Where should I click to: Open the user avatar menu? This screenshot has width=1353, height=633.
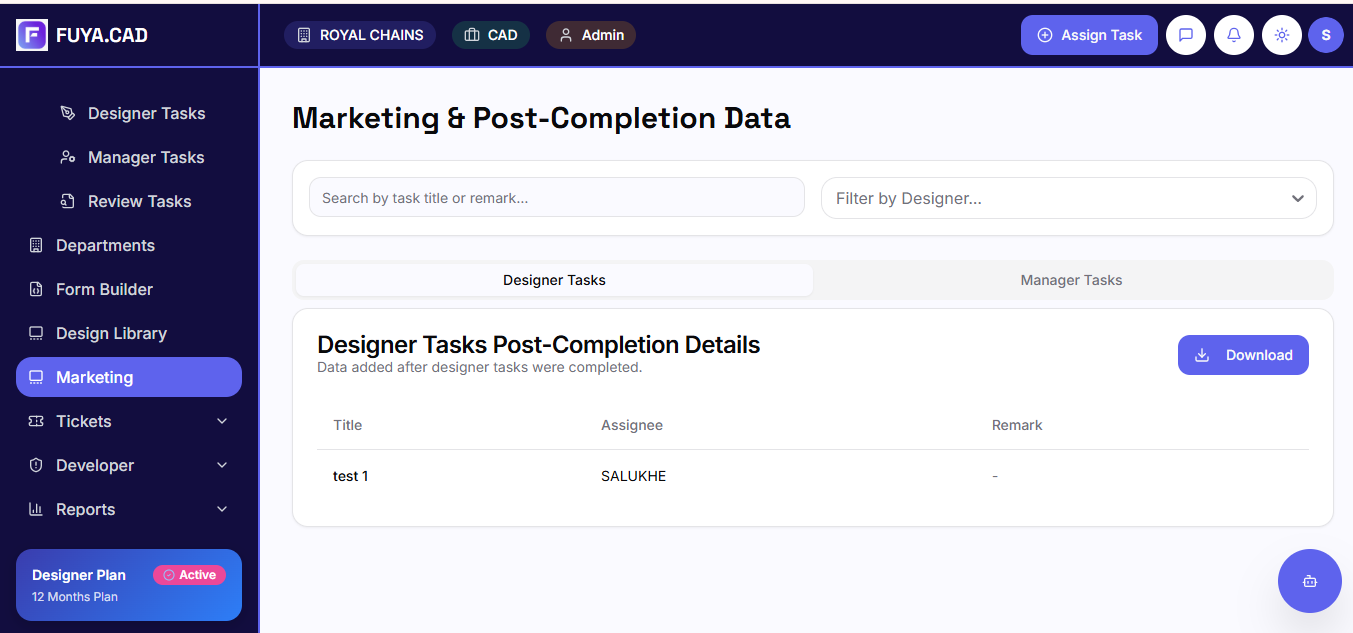[1326, 35]
